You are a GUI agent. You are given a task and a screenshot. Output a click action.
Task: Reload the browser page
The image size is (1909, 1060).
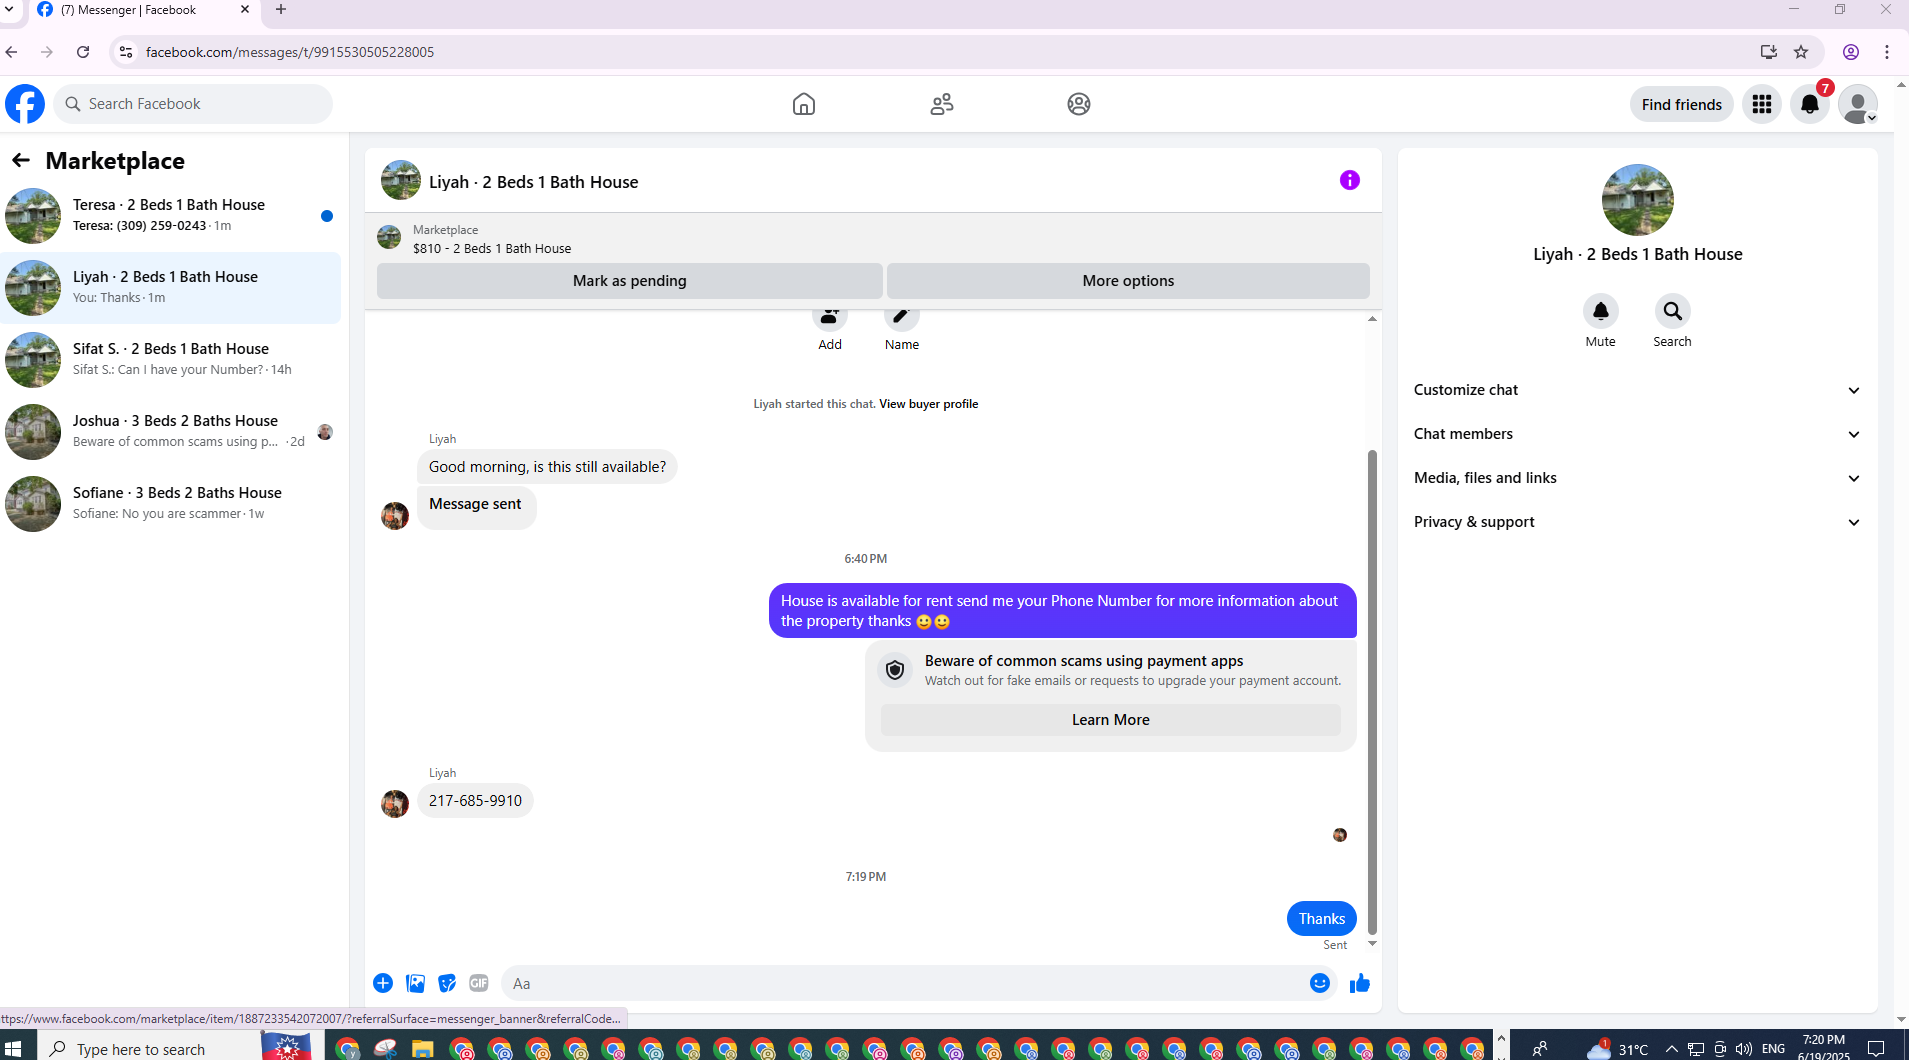coord(83,52)
